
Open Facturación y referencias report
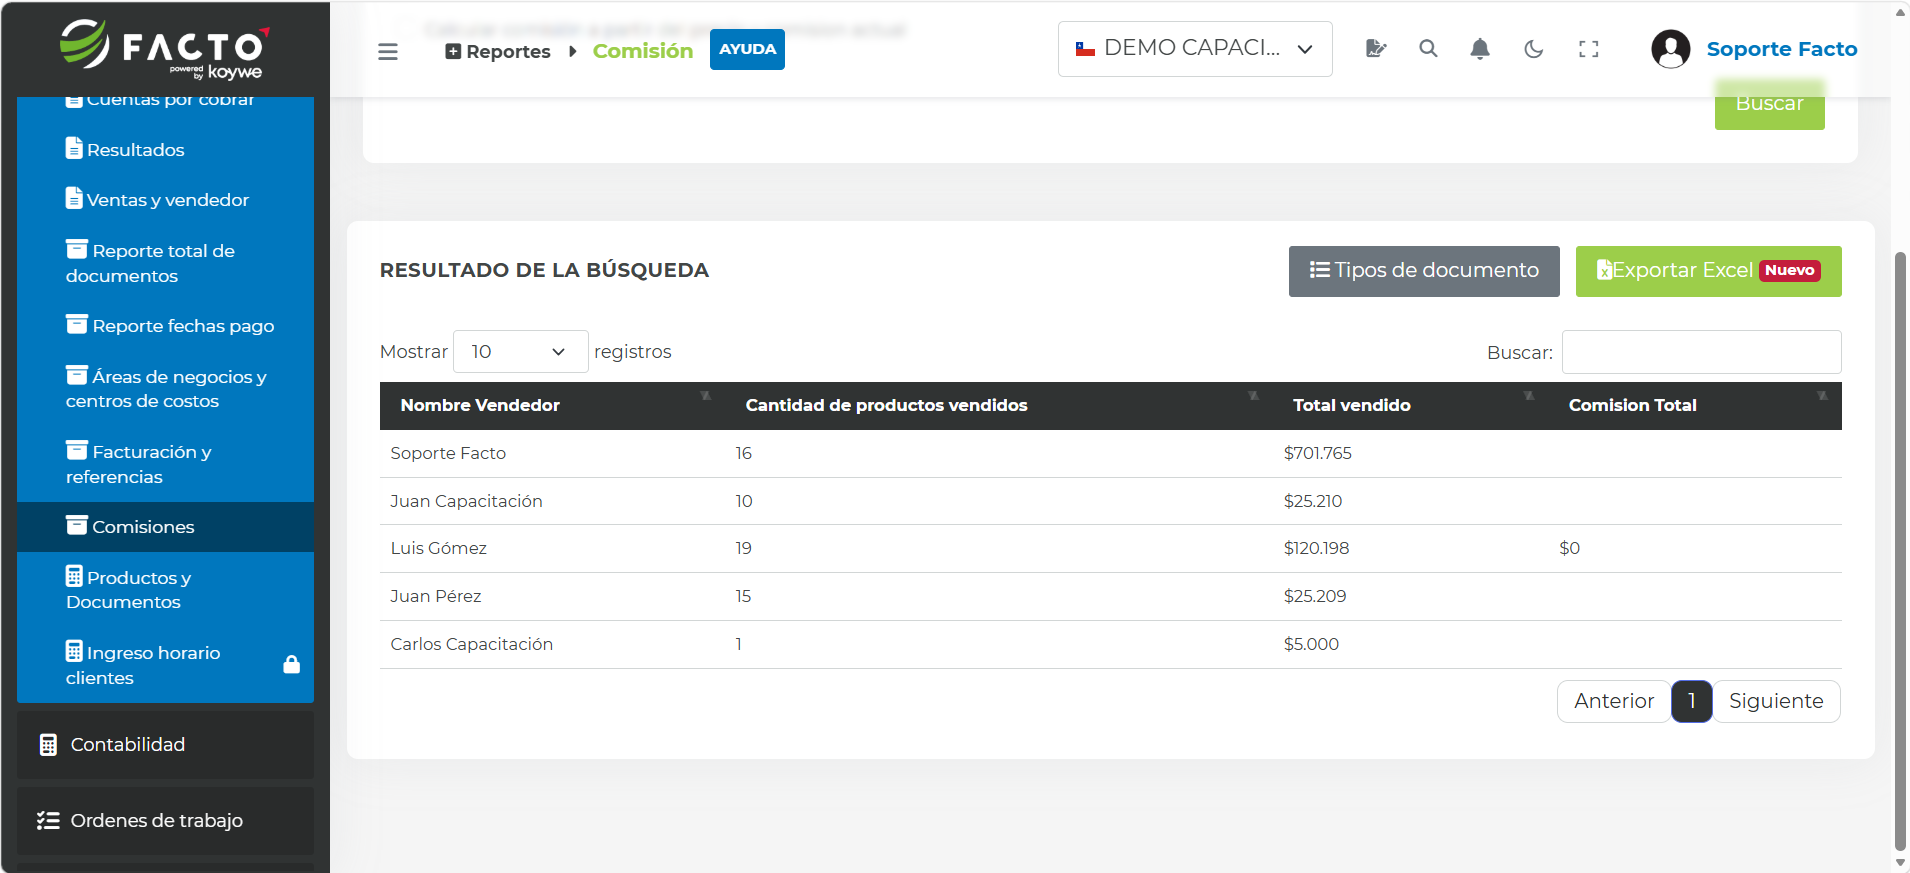point(165,463)
